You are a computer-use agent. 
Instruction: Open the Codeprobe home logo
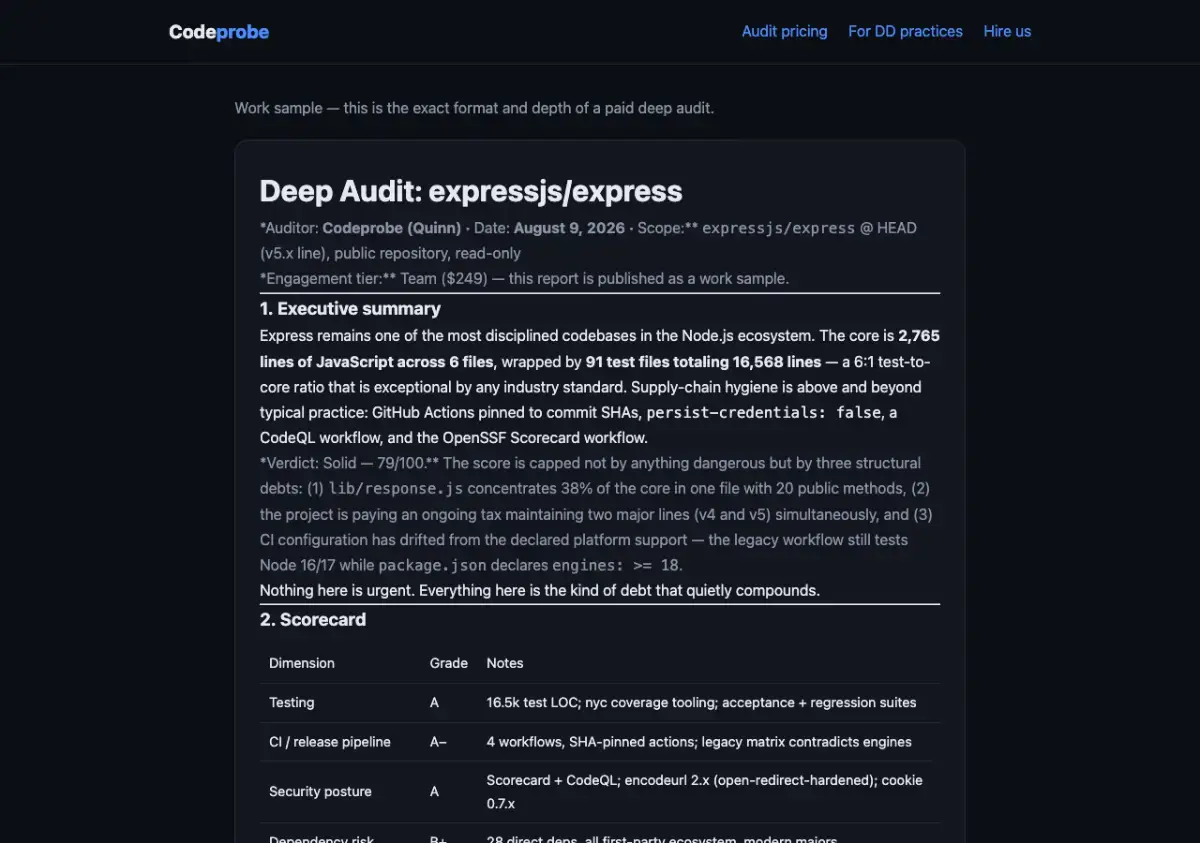(x=219, y=32)
